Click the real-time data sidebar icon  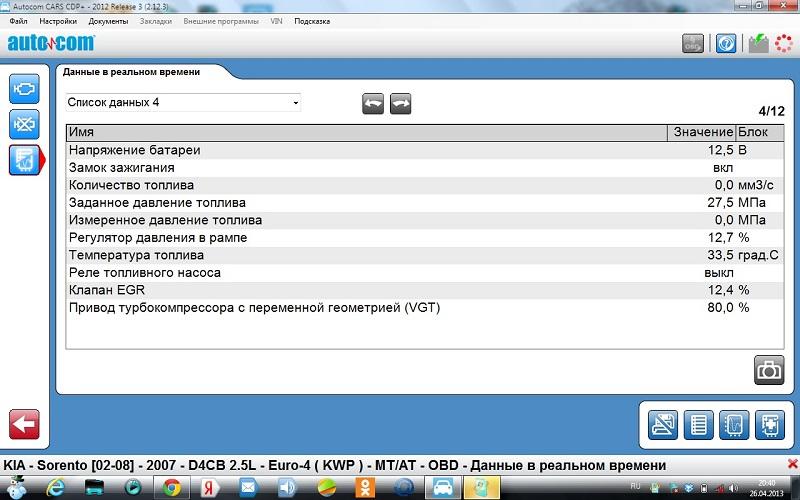pos(24,159)
